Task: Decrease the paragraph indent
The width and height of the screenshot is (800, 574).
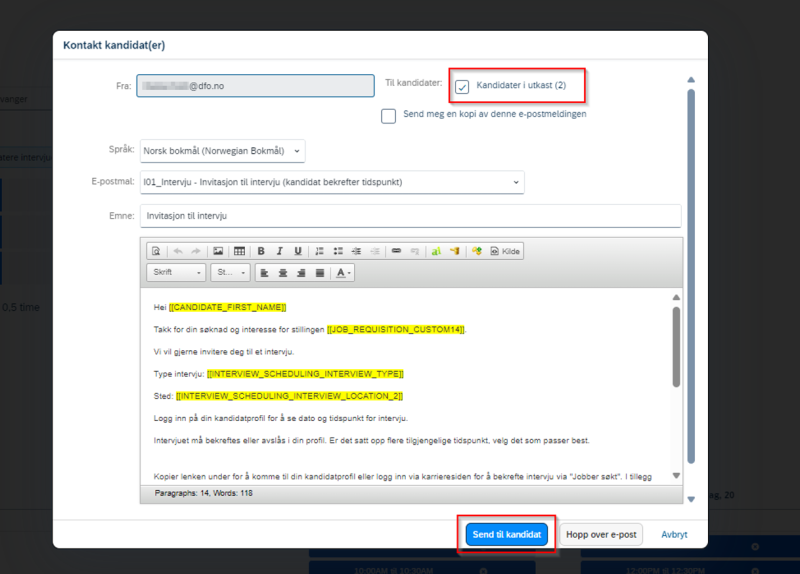Action: pyautogui.click(x=374, y=251)
